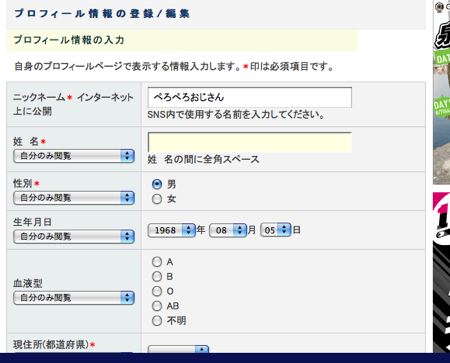Image resolution: width=450 pixels, height=363 pixels.
Task: Open visibility dropdown under 性別
Action: 74,198
